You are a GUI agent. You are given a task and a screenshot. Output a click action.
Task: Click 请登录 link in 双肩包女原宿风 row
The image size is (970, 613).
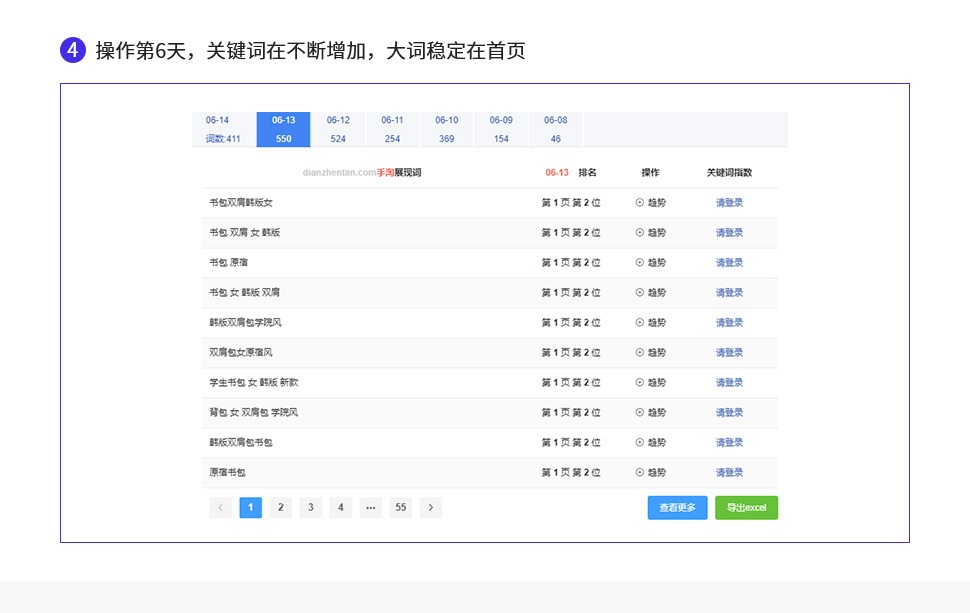tap(729, 353)
